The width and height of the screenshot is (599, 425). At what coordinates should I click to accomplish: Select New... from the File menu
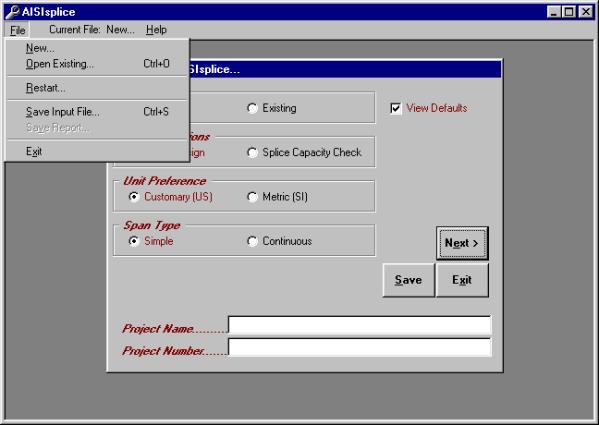pos(97,48)
